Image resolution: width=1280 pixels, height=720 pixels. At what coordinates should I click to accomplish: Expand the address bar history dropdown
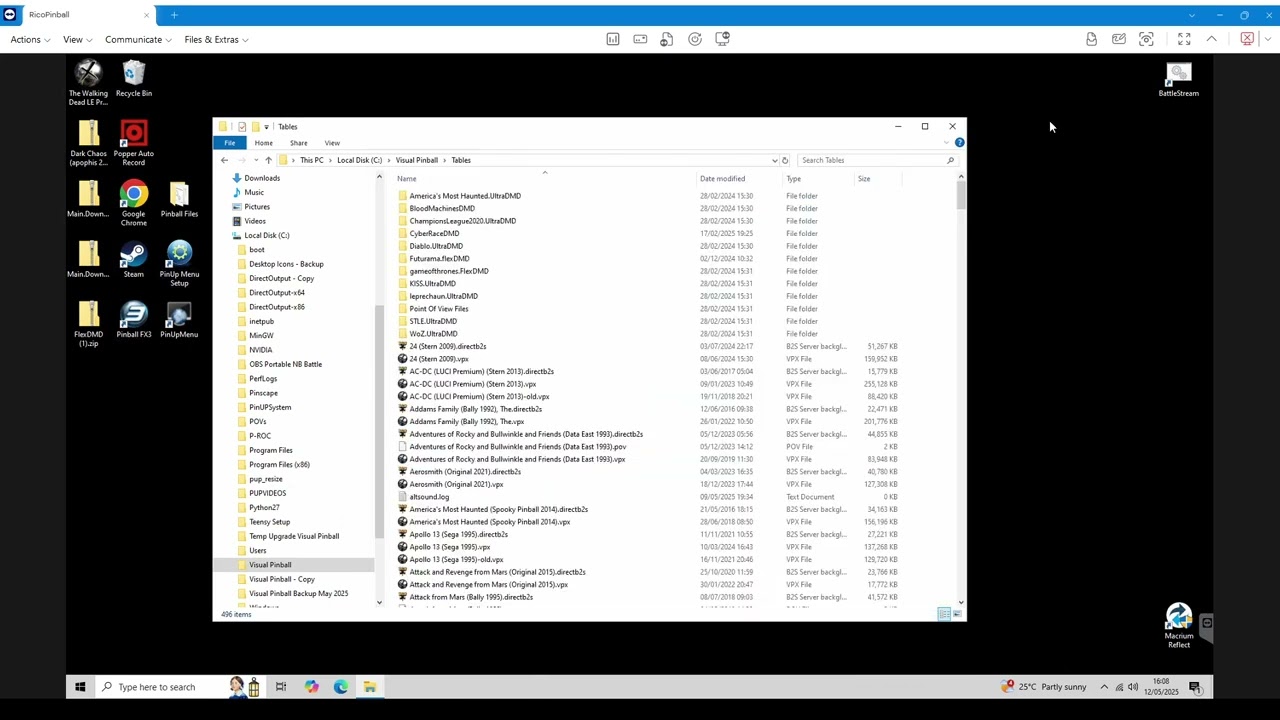(774, 160)
